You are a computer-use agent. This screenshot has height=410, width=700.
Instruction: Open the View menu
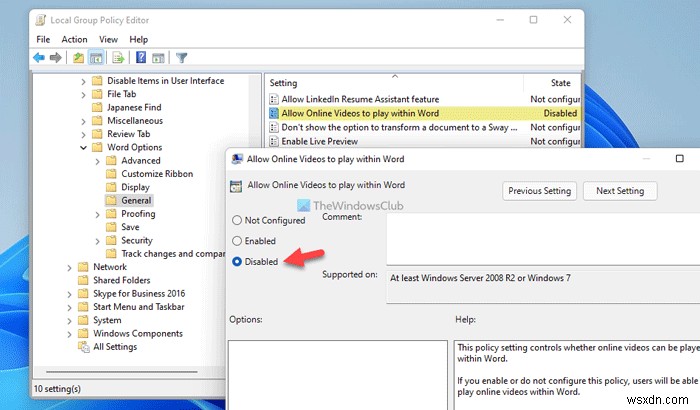click(108, 39)
